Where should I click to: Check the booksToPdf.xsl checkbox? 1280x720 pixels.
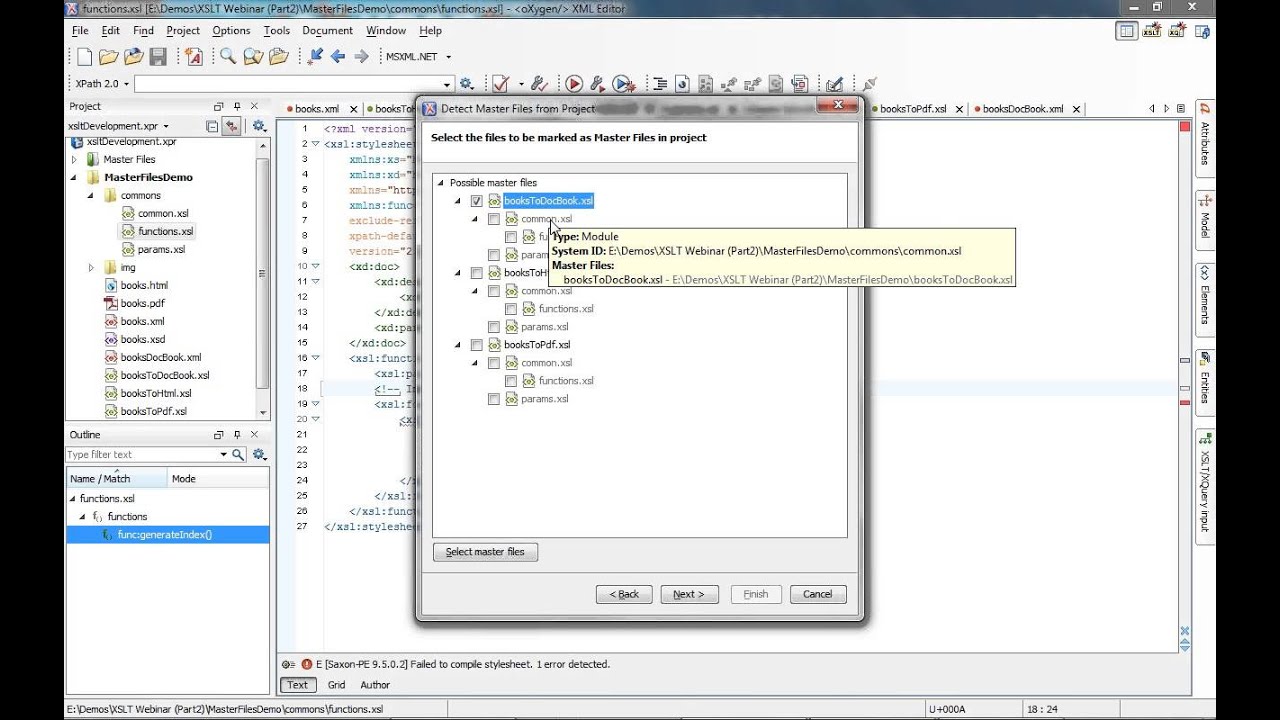pyautogui.click(x=476, y=345)
